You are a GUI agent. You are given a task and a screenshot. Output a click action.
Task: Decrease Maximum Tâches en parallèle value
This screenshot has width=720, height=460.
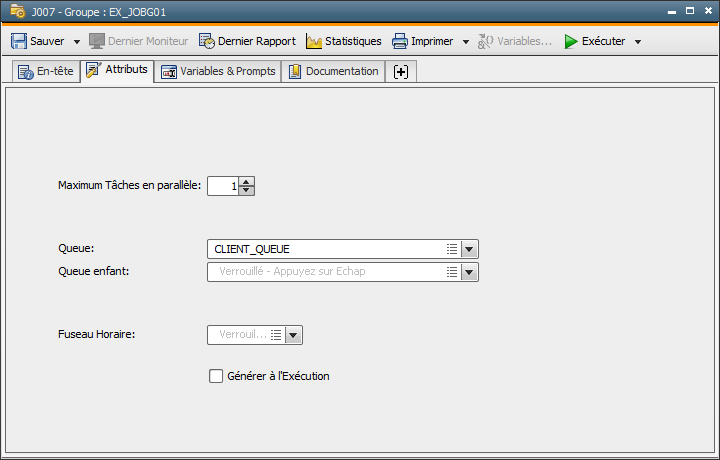(x=247, y=191)
